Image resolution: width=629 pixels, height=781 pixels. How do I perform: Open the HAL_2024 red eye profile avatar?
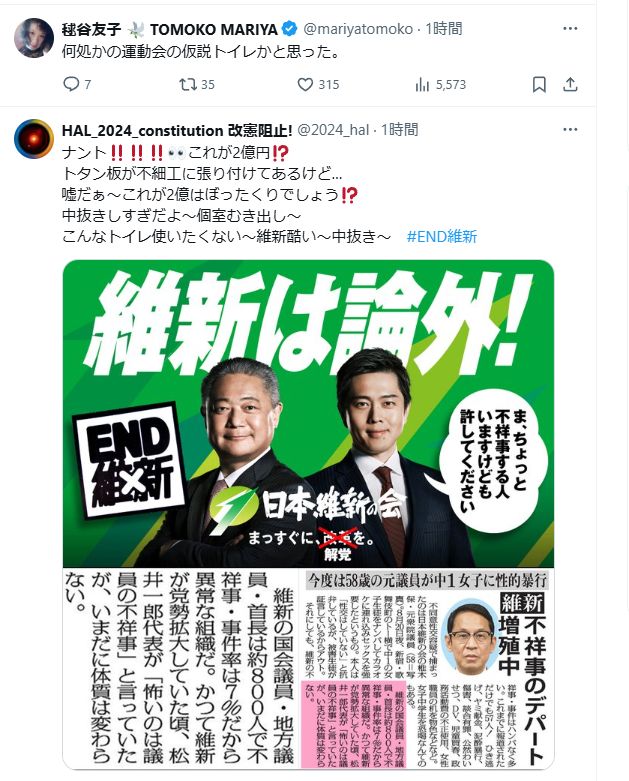[x=34, y=139]
